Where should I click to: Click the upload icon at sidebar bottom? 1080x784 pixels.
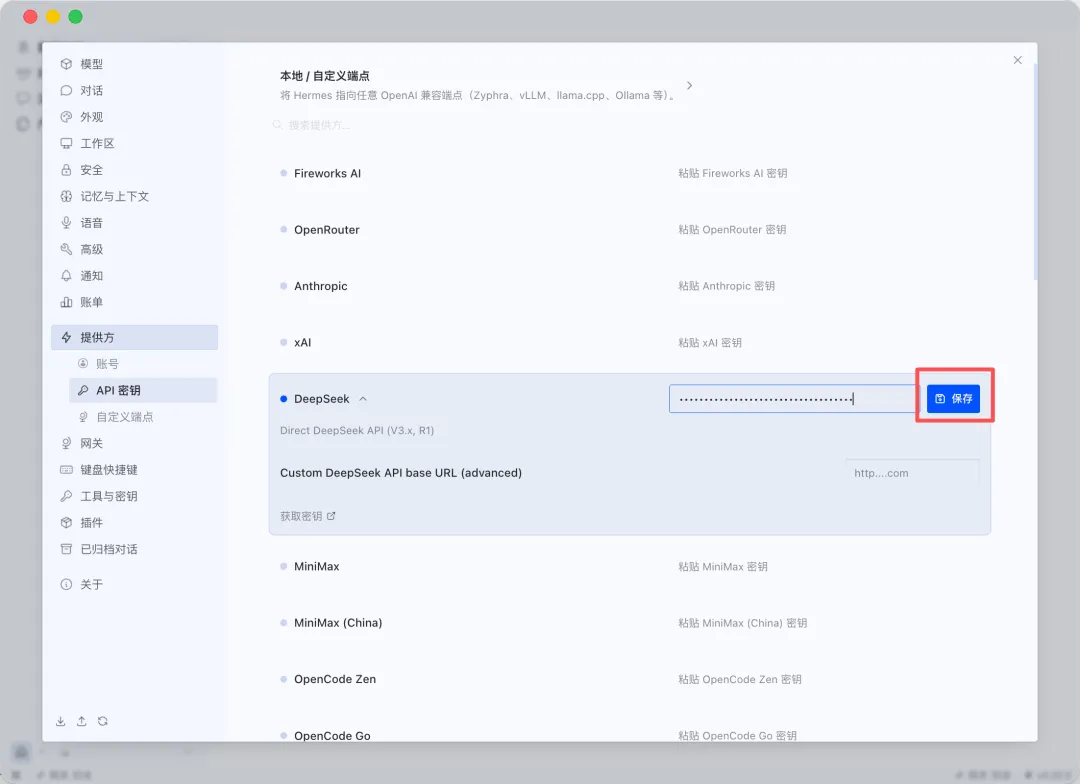pos(81,721)
